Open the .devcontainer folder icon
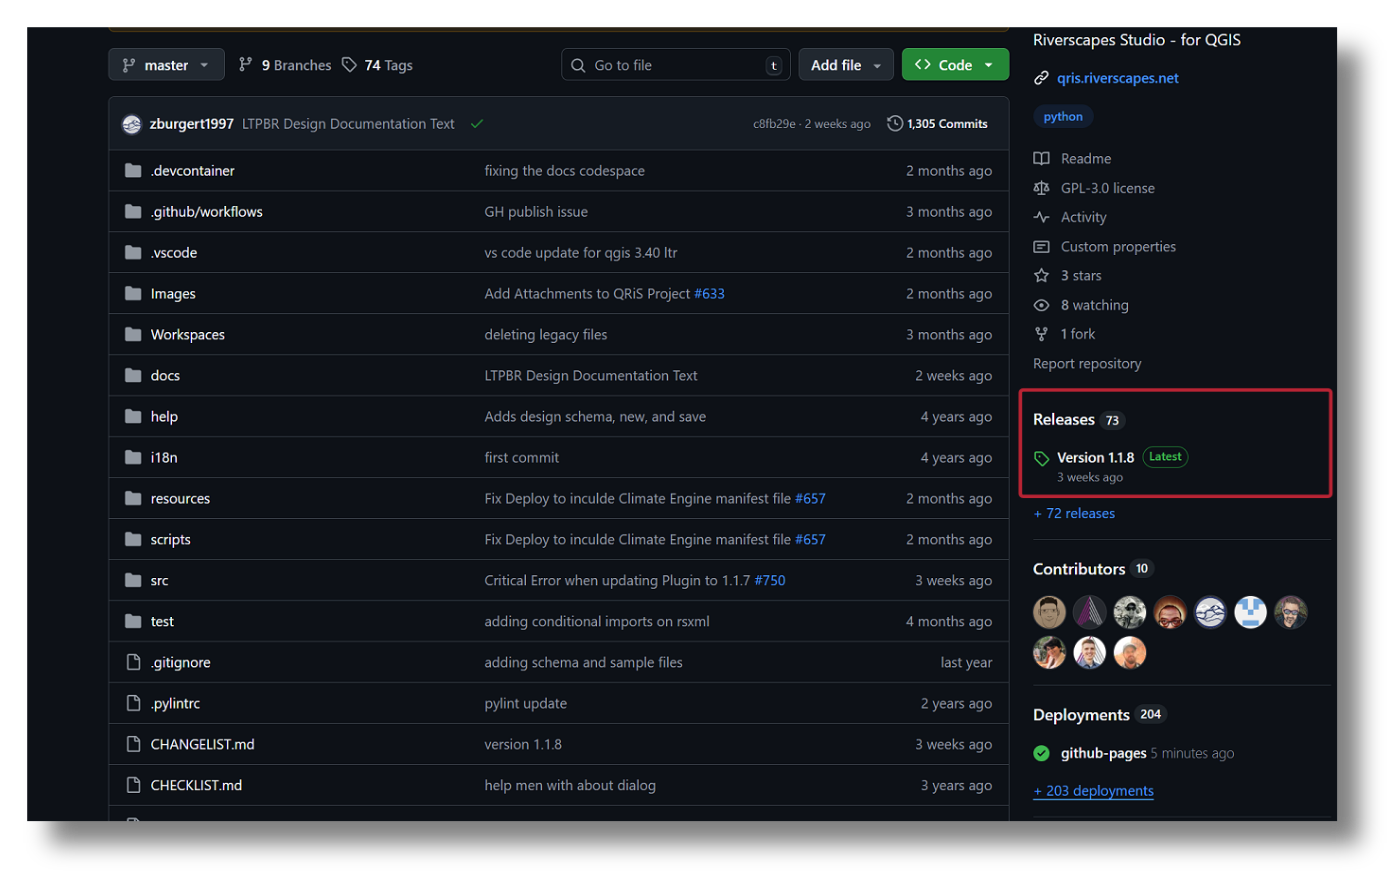Screen dimensions: 1387x871 coord(133,171)
